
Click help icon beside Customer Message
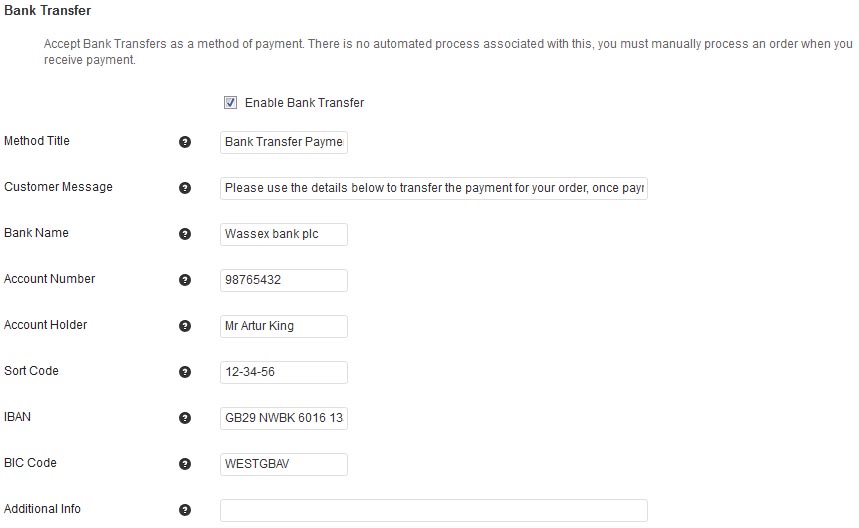pyautogui.click(x=184, y=188)
